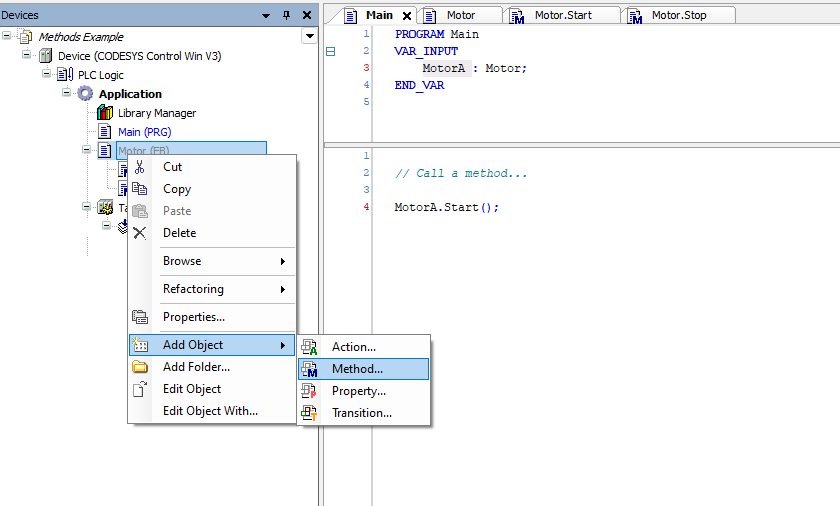The image size is (840, 506).
Task: Collapse the VAR_INPUT code block
Action: click(x=331, y=51)
